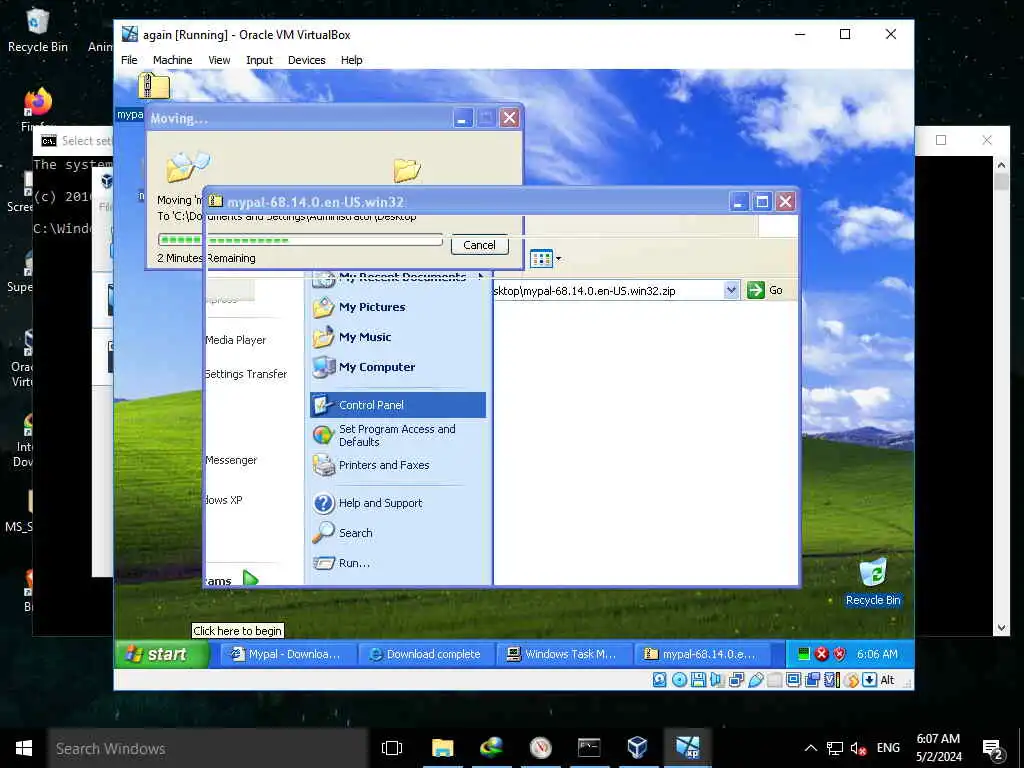The height and width of the screenshot is (768, 1024).
Task: Click VirtualBox floppy disk status icon
Action: [698, 680]
